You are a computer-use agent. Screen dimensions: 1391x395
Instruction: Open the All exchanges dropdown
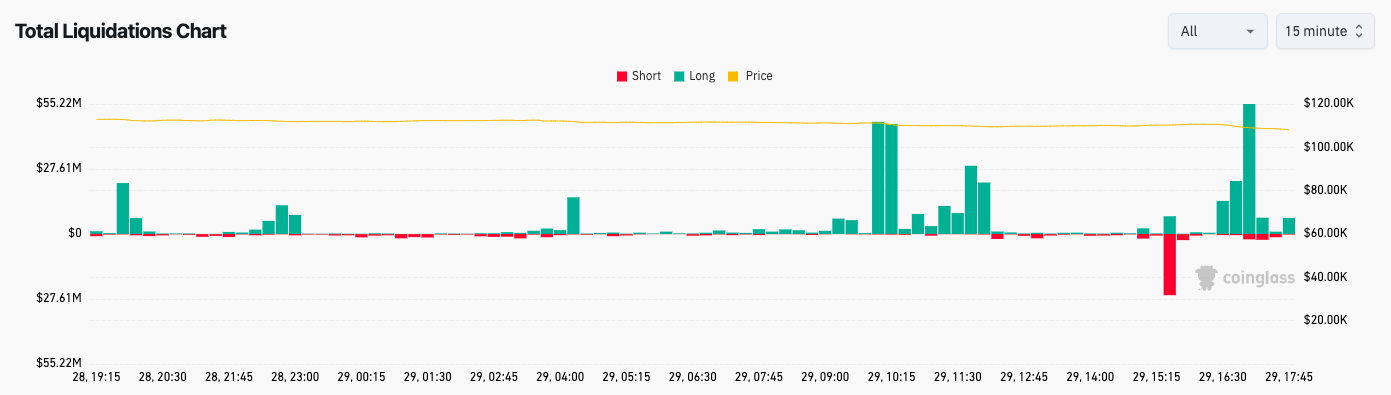point(1218,31)
